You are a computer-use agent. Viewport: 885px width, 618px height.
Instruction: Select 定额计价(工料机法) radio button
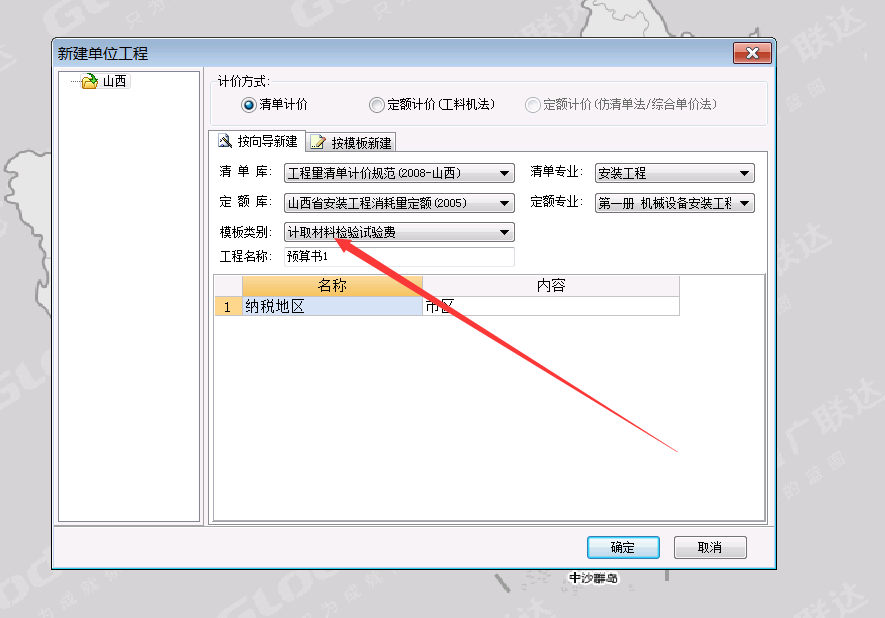point(376,104)
